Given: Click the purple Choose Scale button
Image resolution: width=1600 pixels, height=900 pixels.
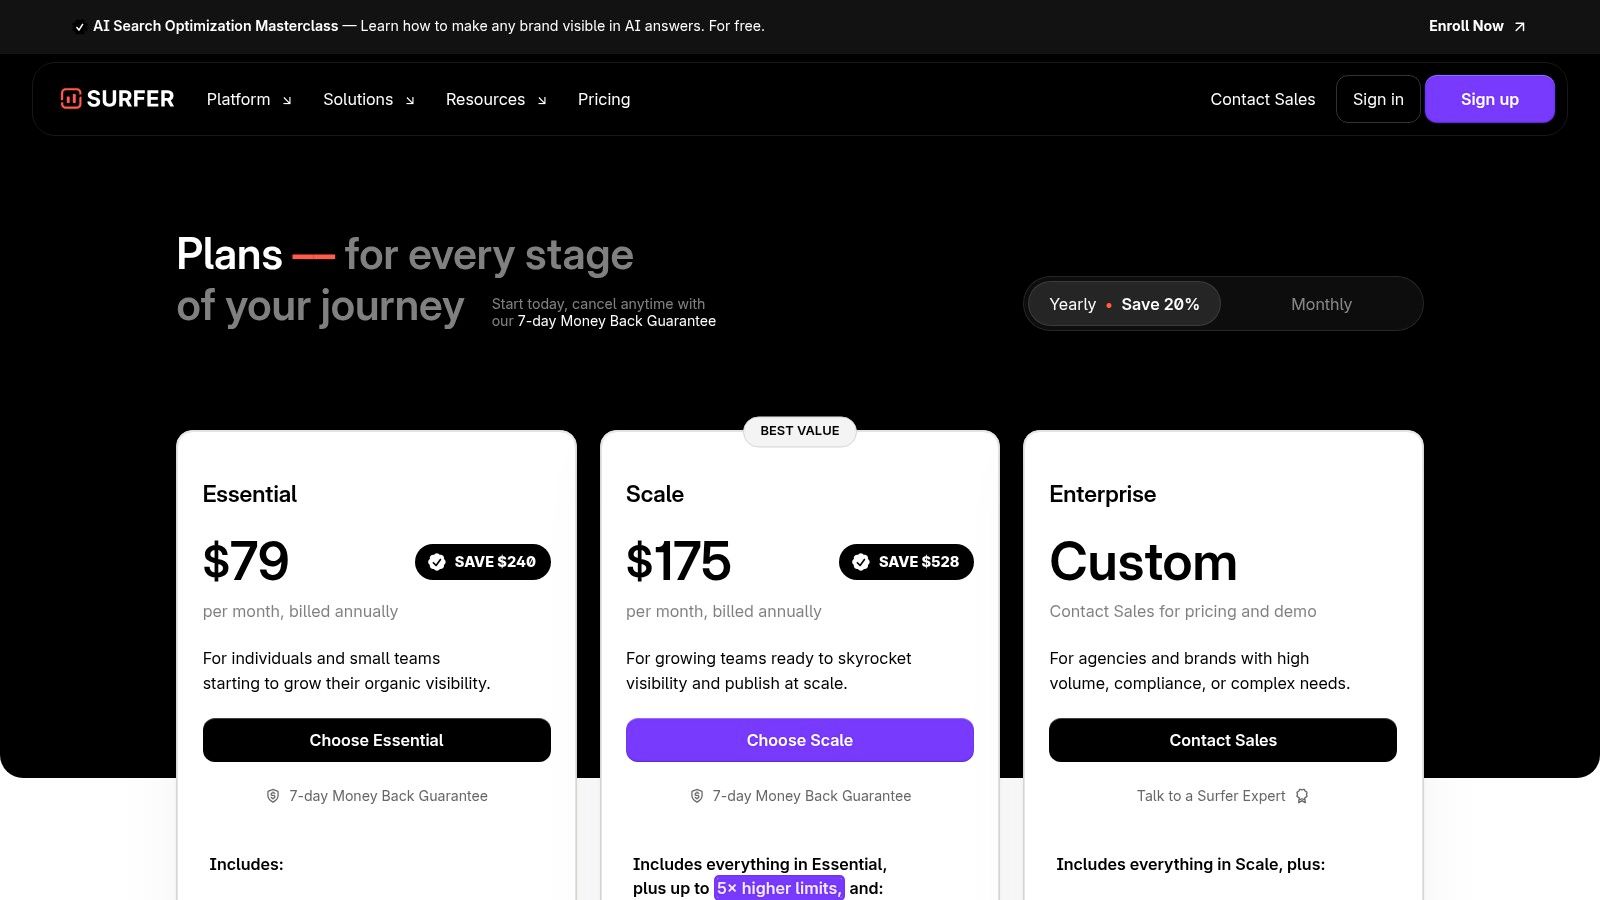Looking at the screenshot, I should [x=799, y=740].
